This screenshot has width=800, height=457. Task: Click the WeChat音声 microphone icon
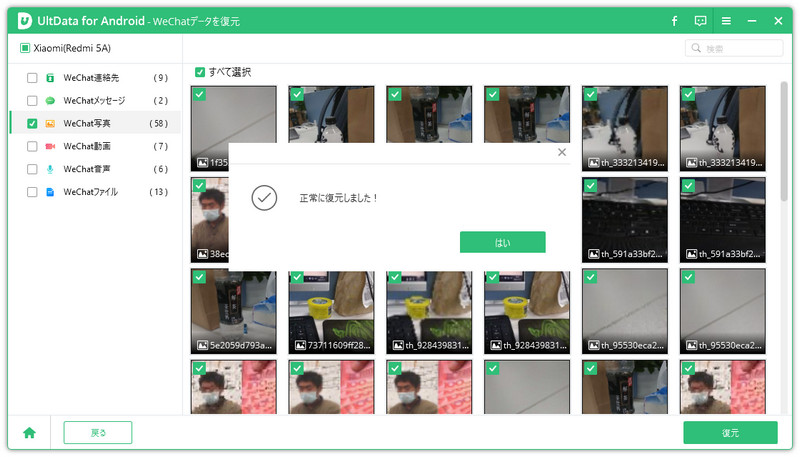point(50,169)
